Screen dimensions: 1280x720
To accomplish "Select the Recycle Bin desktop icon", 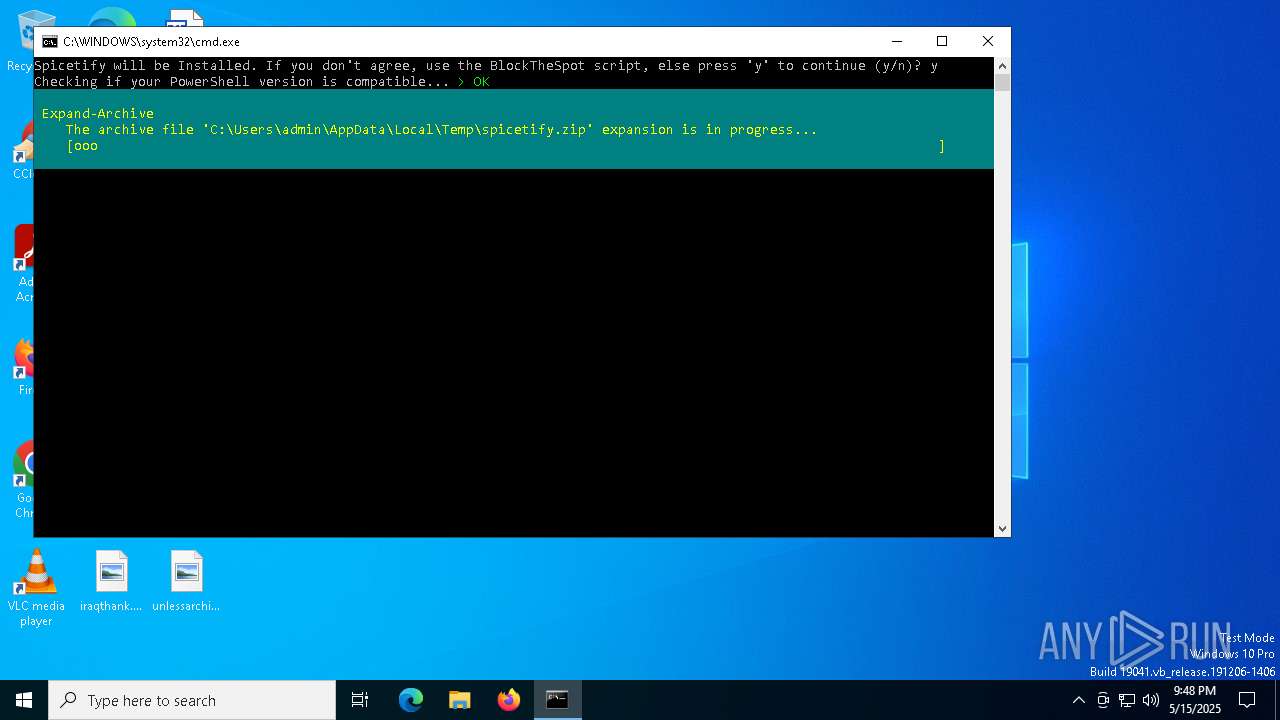I will (22, 40).
